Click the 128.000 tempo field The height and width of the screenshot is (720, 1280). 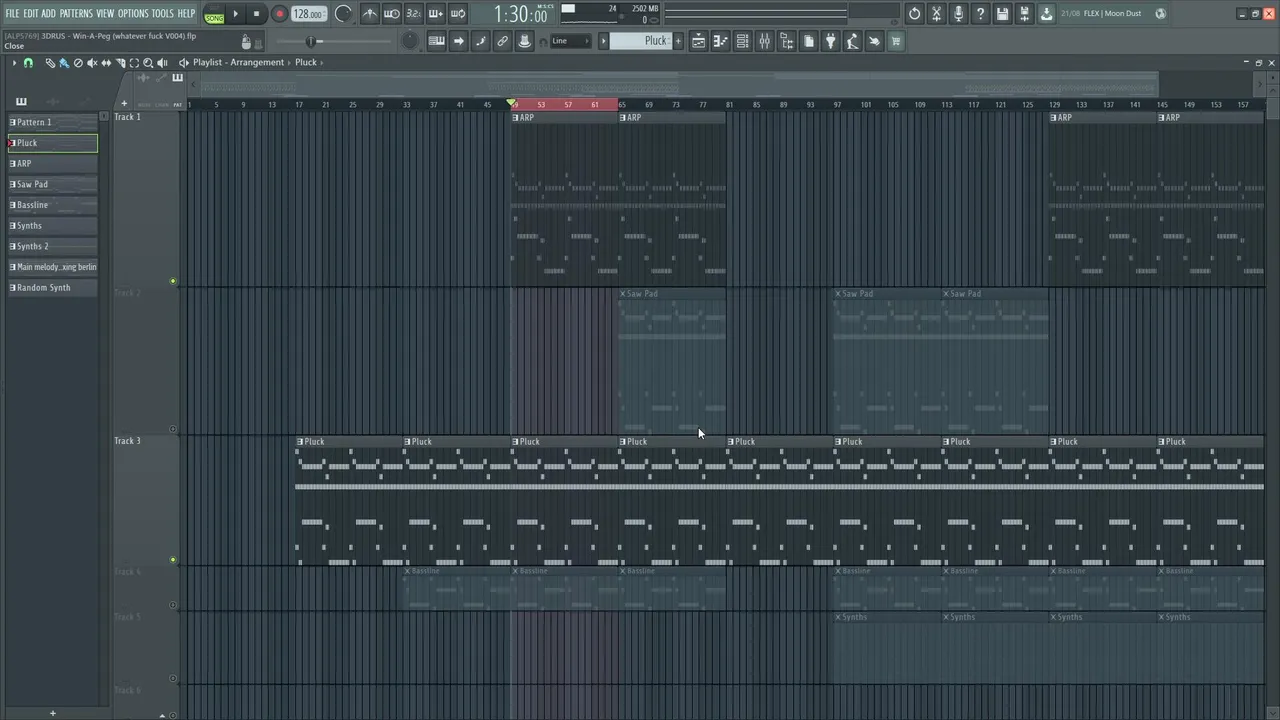(x=308, y=14)
